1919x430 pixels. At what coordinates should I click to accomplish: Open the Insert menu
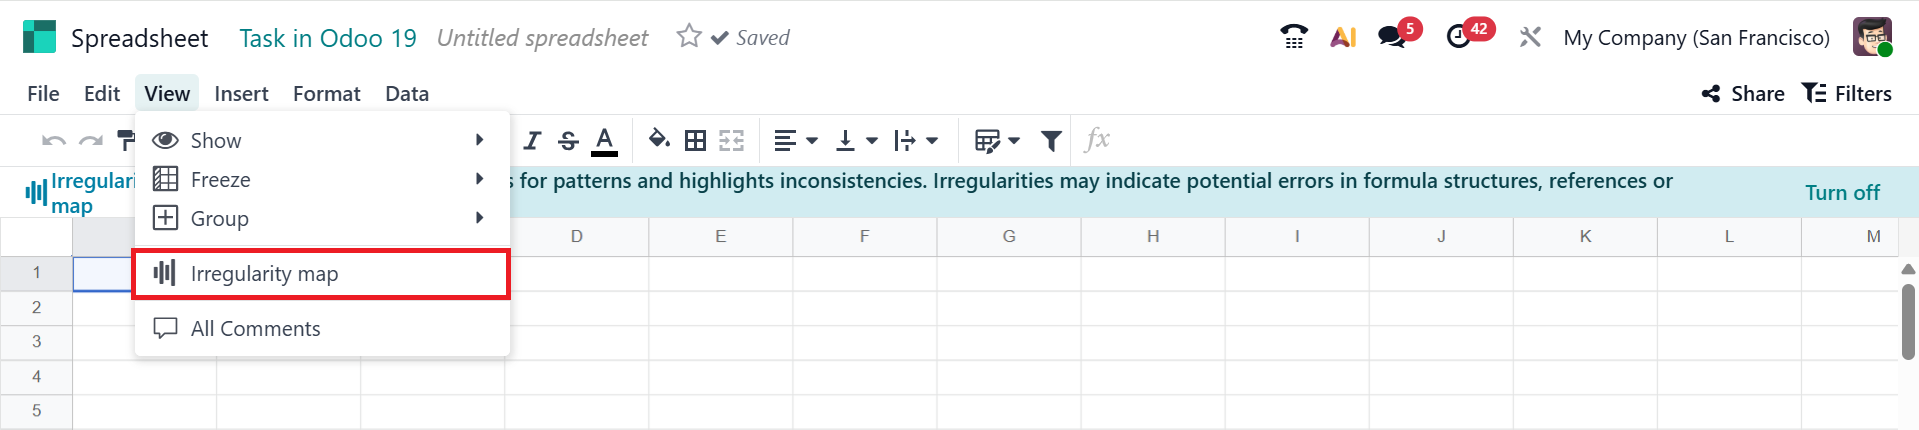click(x=241, y=94)
